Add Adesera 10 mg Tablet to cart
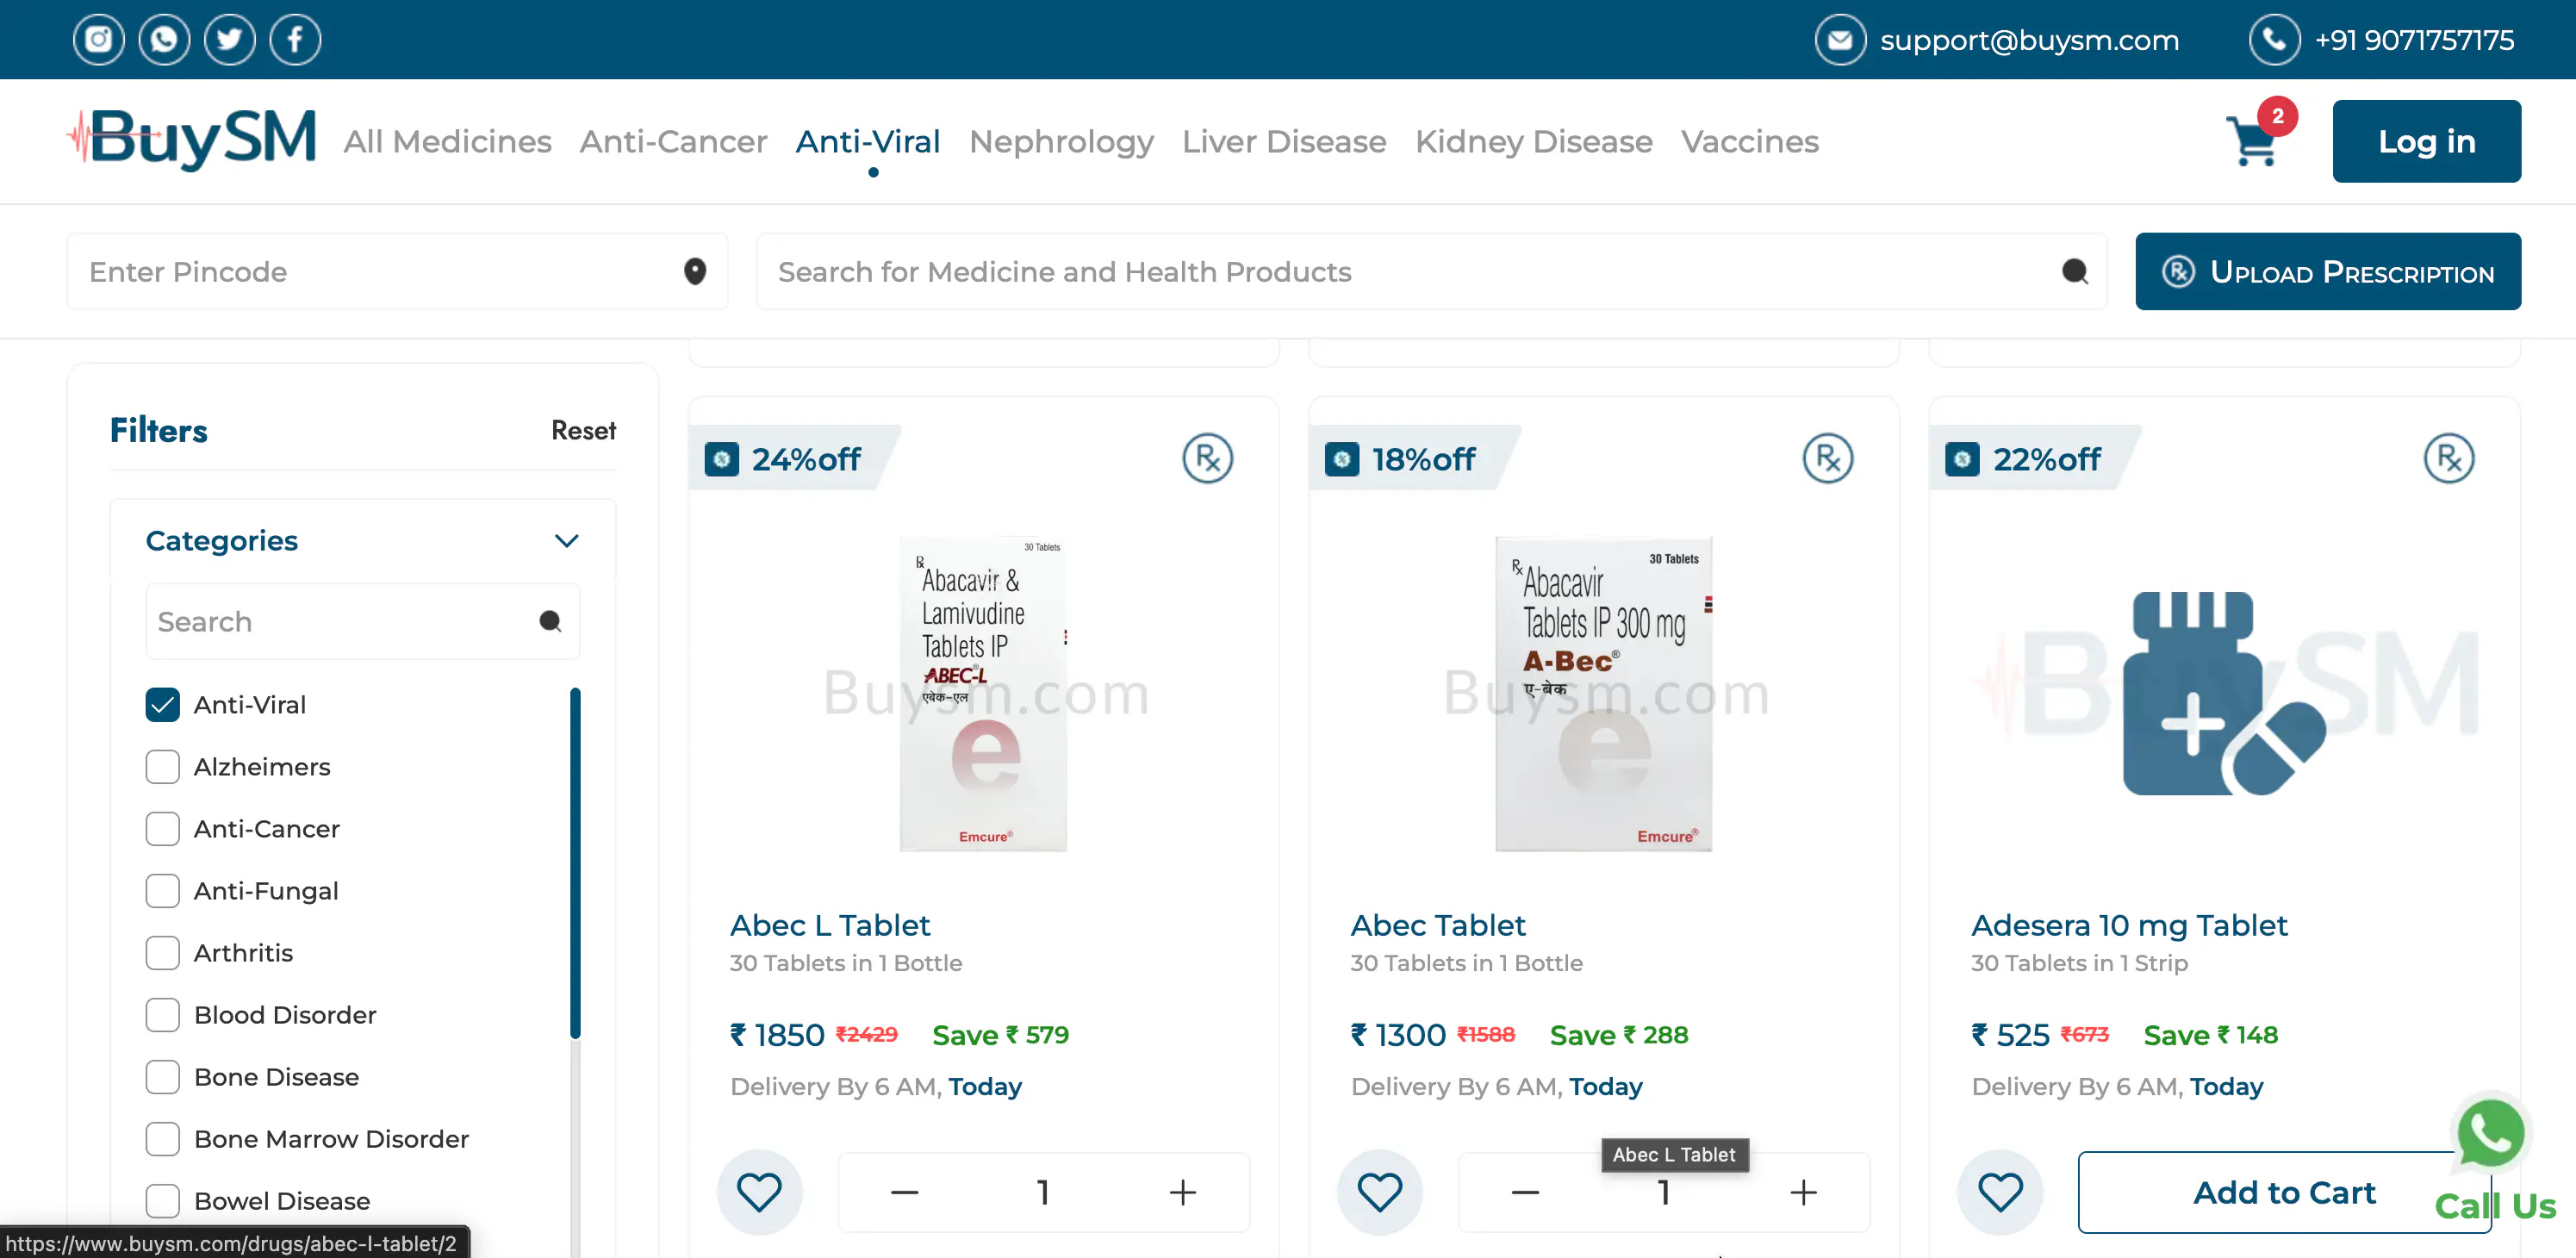The width and height of the screenshot is (2576, 1258). point(2283,1191)
